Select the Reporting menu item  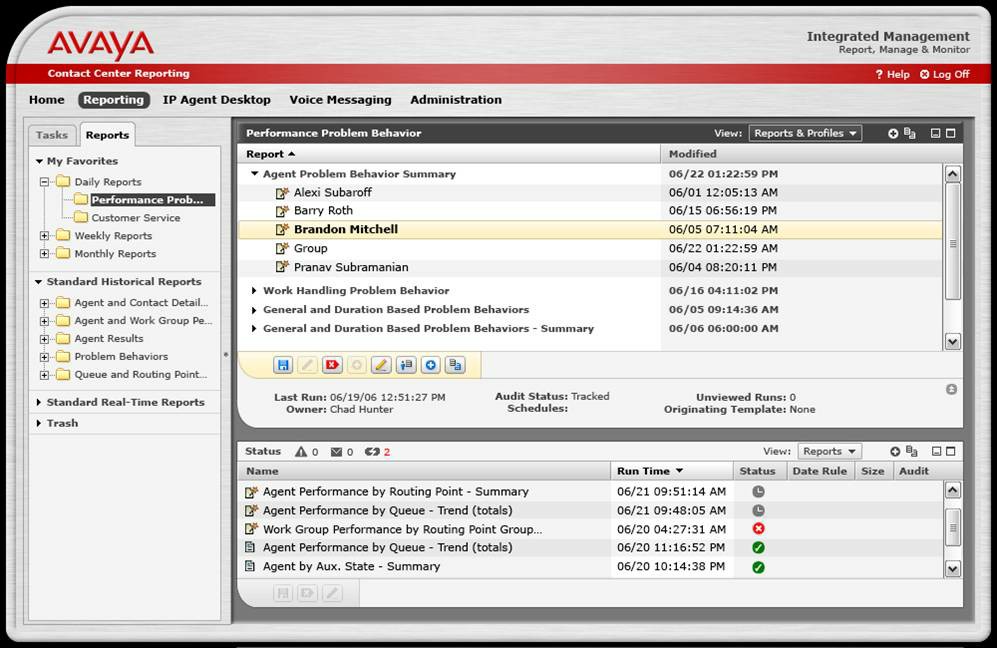tap(114, 100)
